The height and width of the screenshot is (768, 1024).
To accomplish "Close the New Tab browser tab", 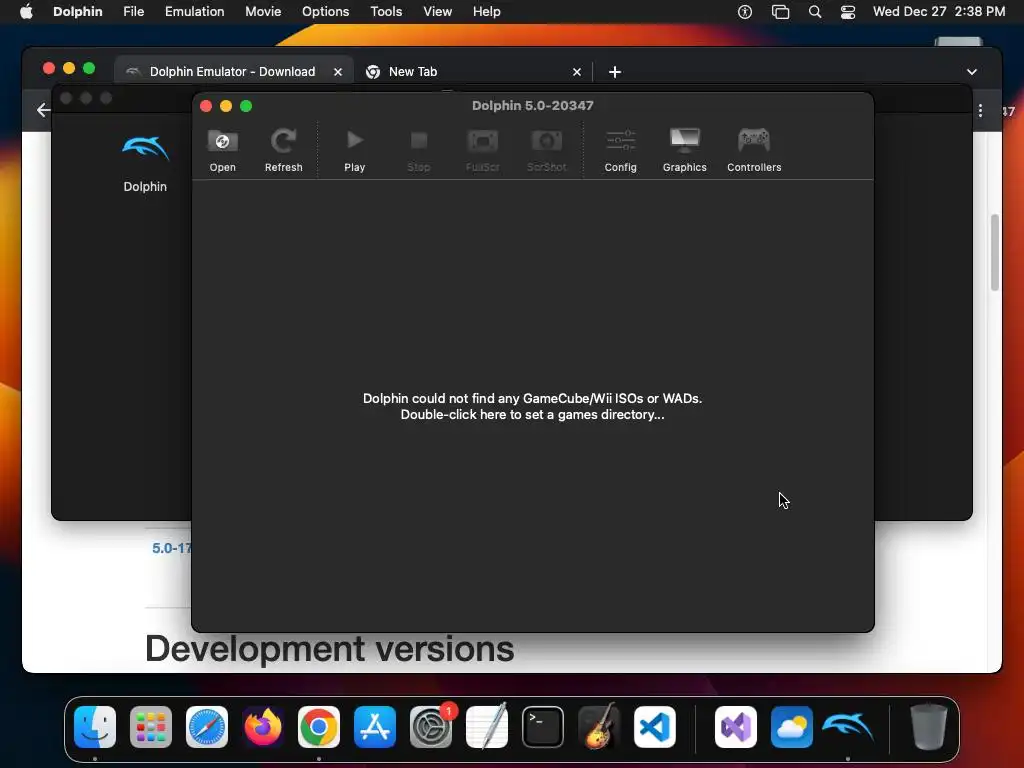I will 577,72.
